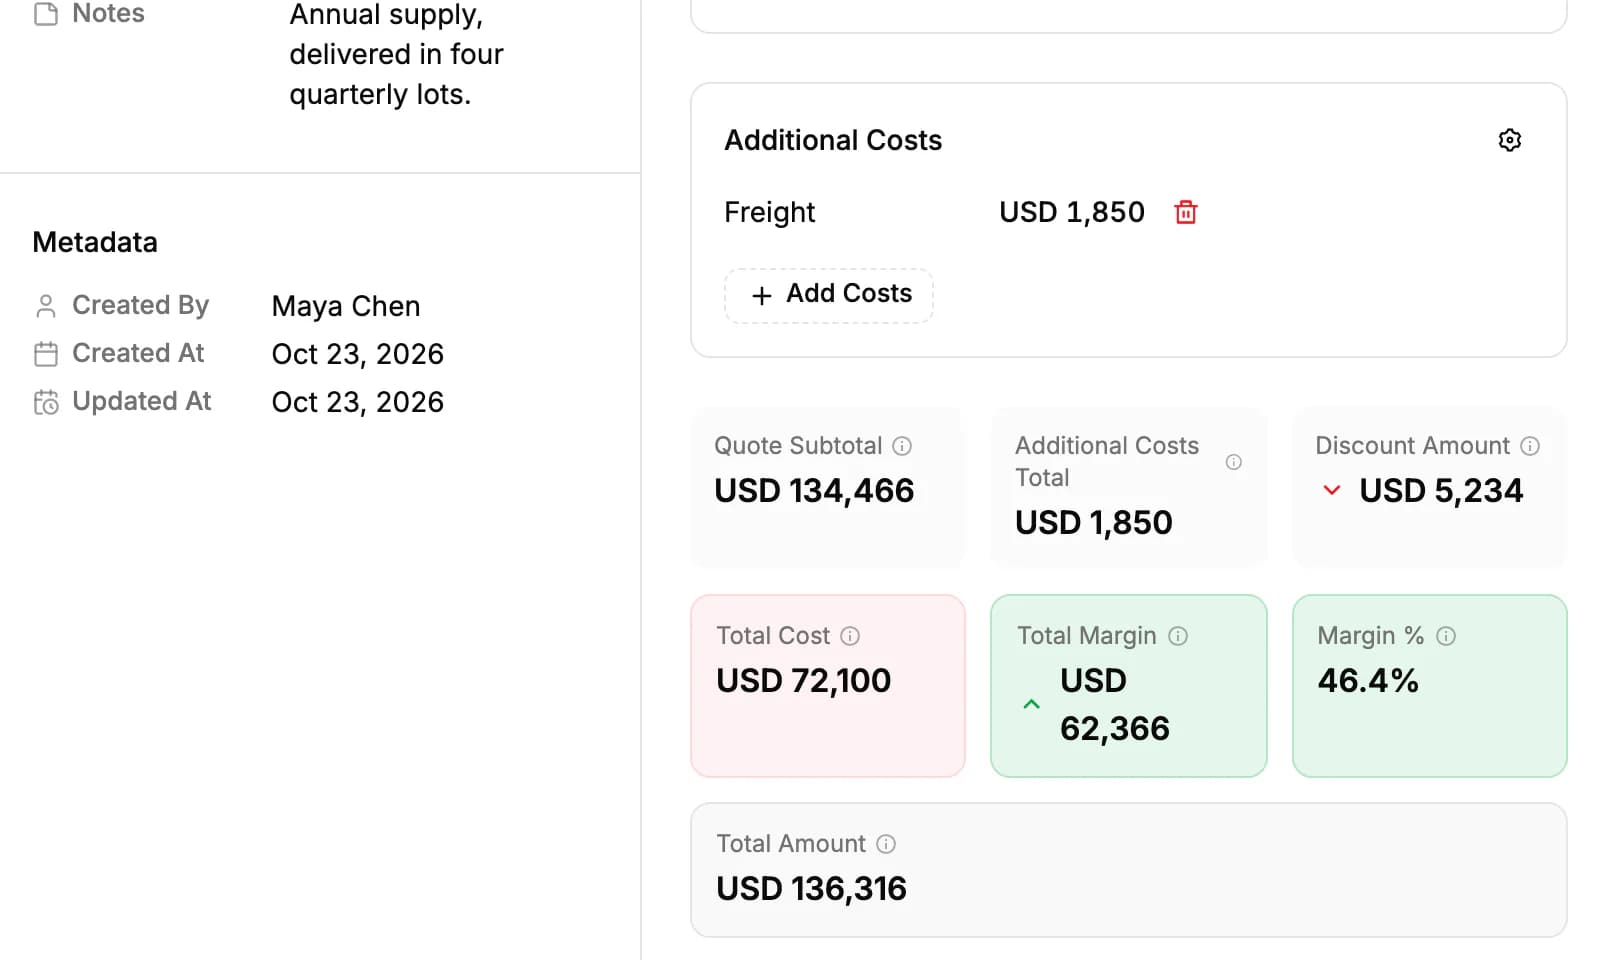Select Quote Subtotal value USD 134,466
This screenshot has width=1600, height=960.
(814, 491)
